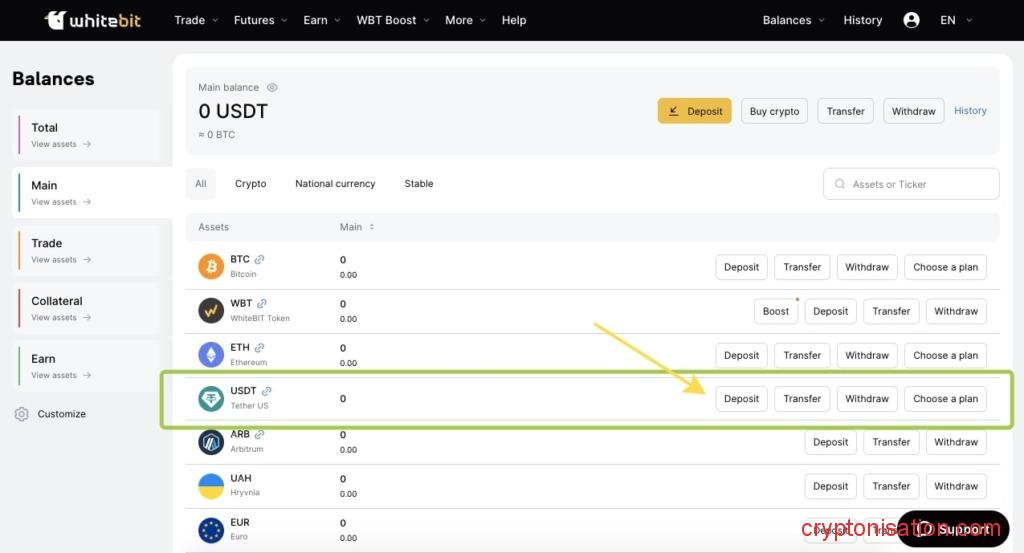
Task: Click the link icon next to ETH
Action: coord(260,348)
